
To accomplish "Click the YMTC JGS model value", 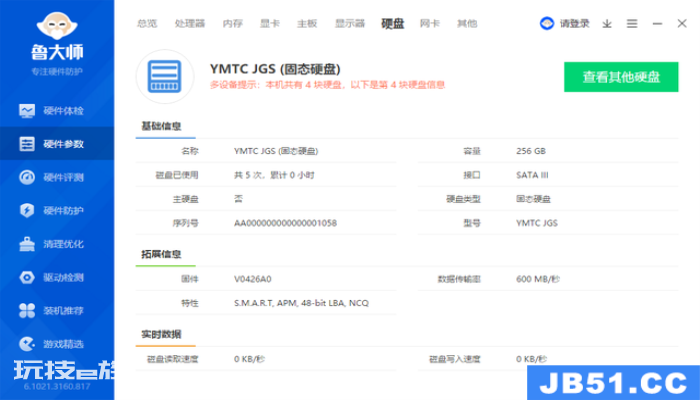I will (537, 223).
